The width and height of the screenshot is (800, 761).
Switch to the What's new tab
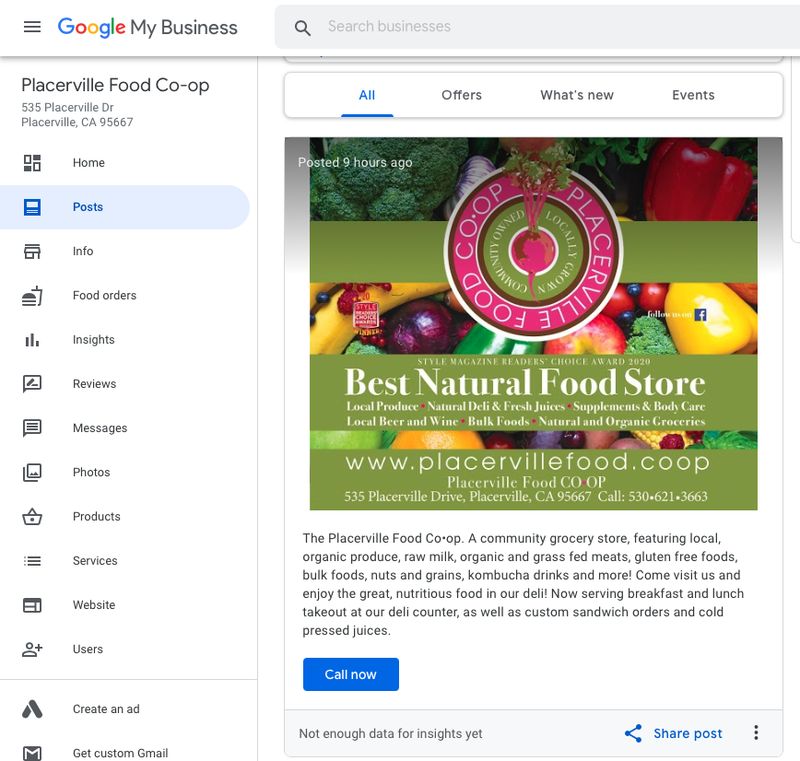(577, 95)
